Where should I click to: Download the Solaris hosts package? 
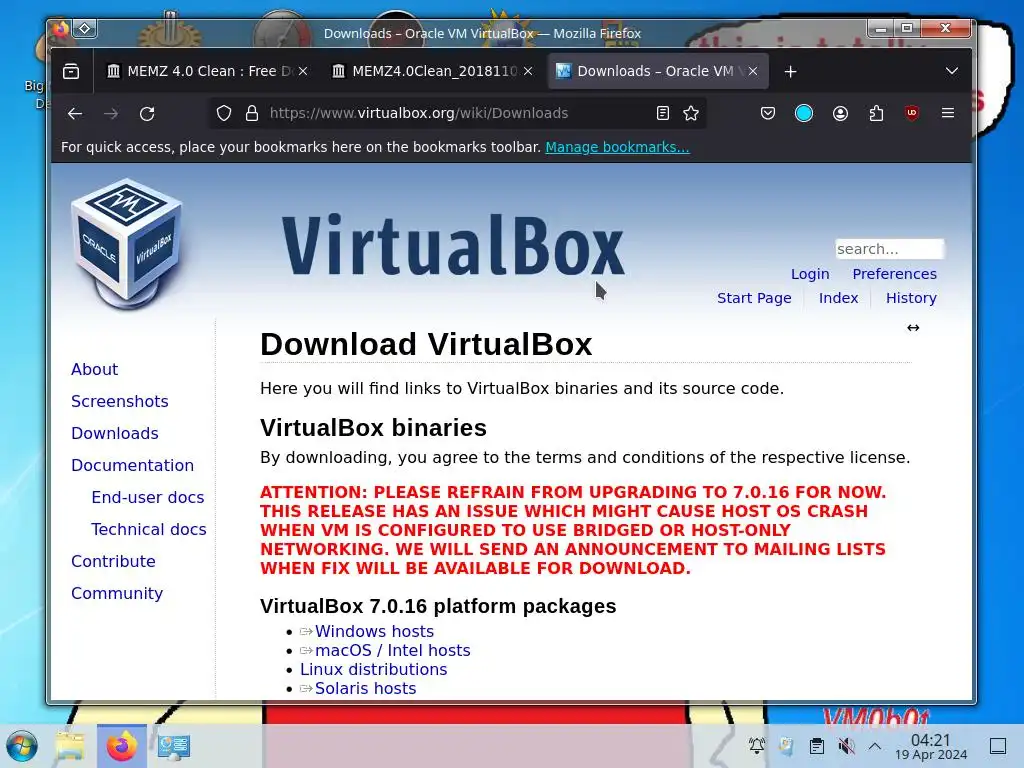[365, 688]
